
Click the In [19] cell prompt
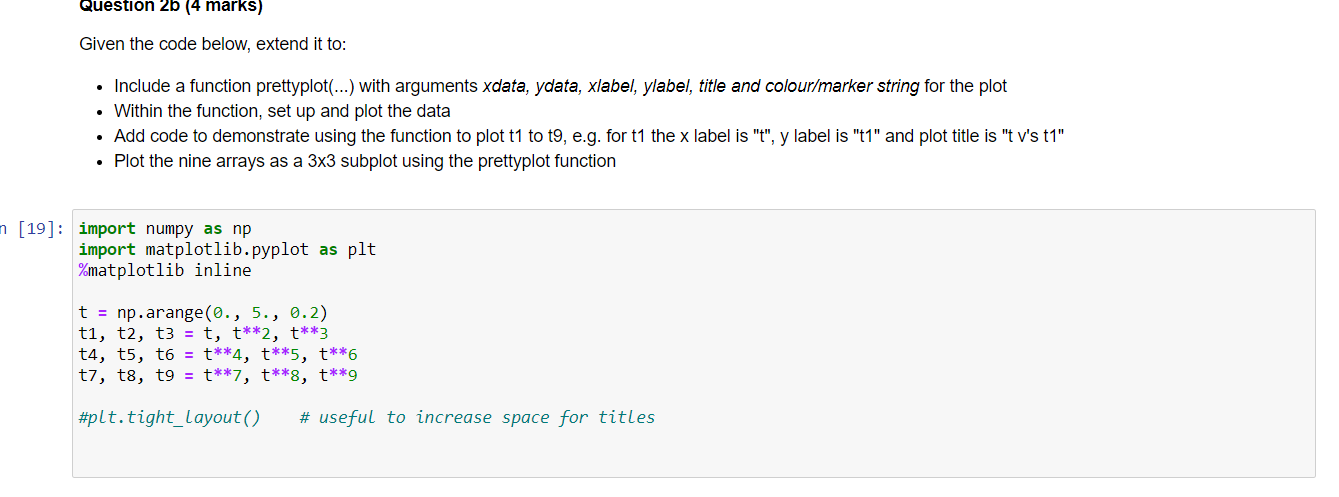pyautogui.click(x=32, y=229)
